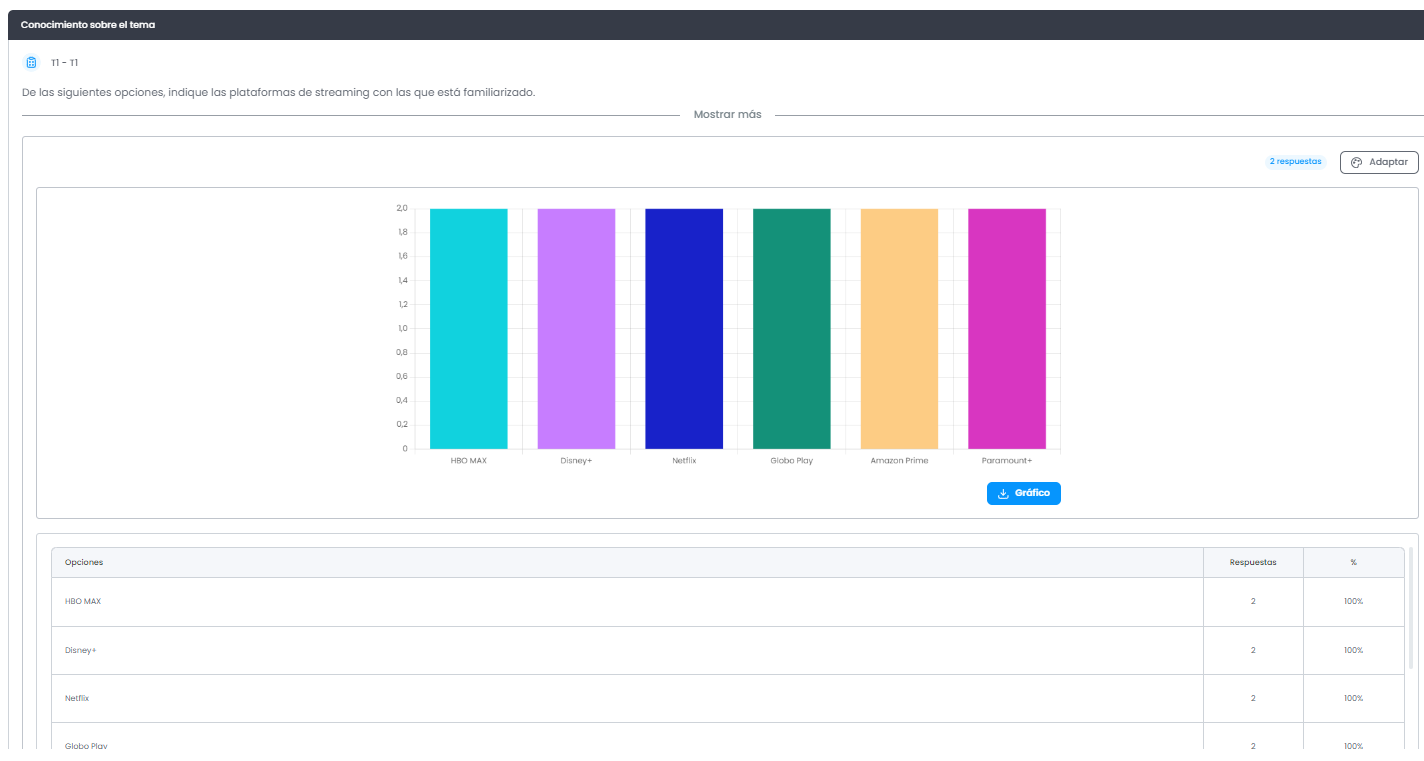Click the Paramount+ axis label
The width and height of the screenshot is (1424, 761).
pos(1007,461)
